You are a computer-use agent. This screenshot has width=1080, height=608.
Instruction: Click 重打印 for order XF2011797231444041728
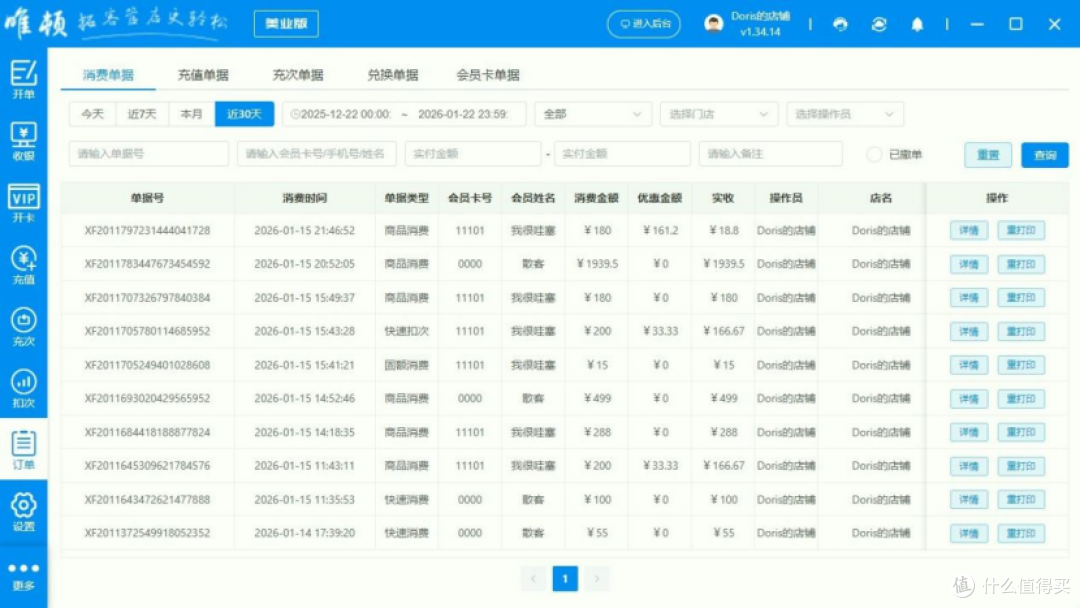1021,230
